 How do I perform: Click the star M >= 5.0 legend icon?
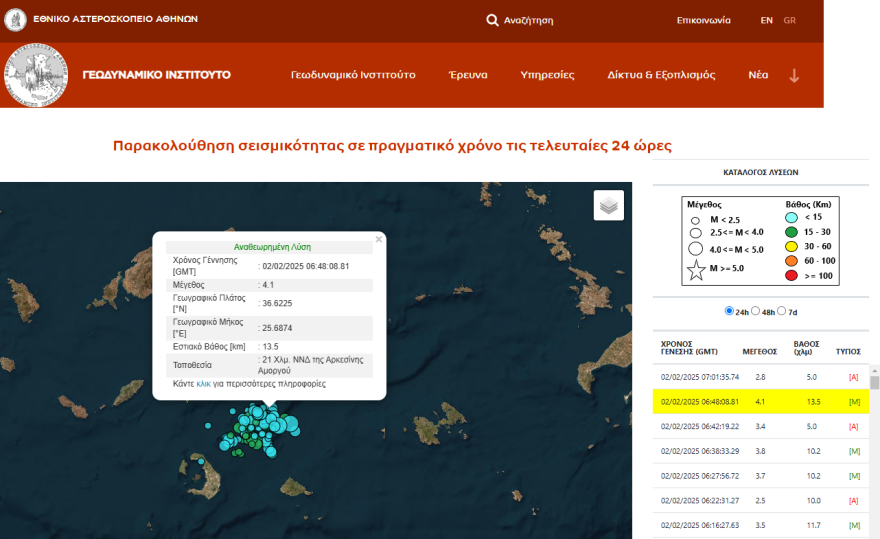[696, 268]
